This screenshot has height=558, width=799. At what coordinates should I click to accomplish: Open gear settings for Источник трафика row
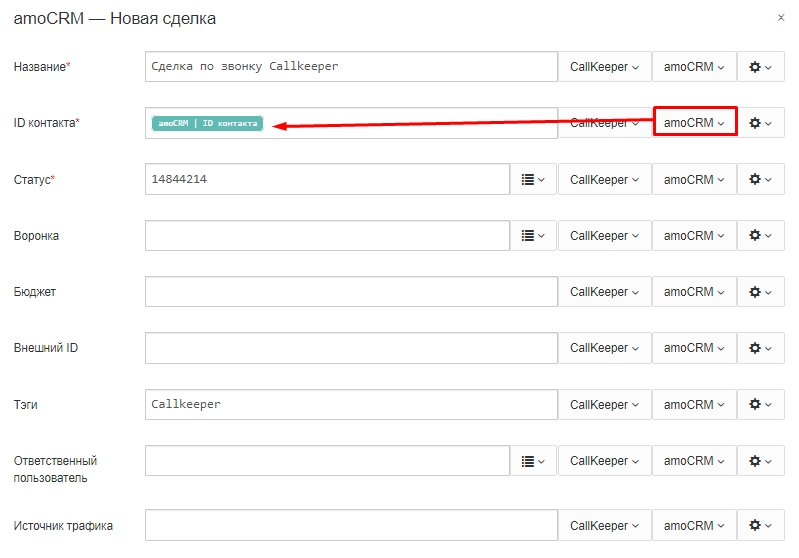760,525
